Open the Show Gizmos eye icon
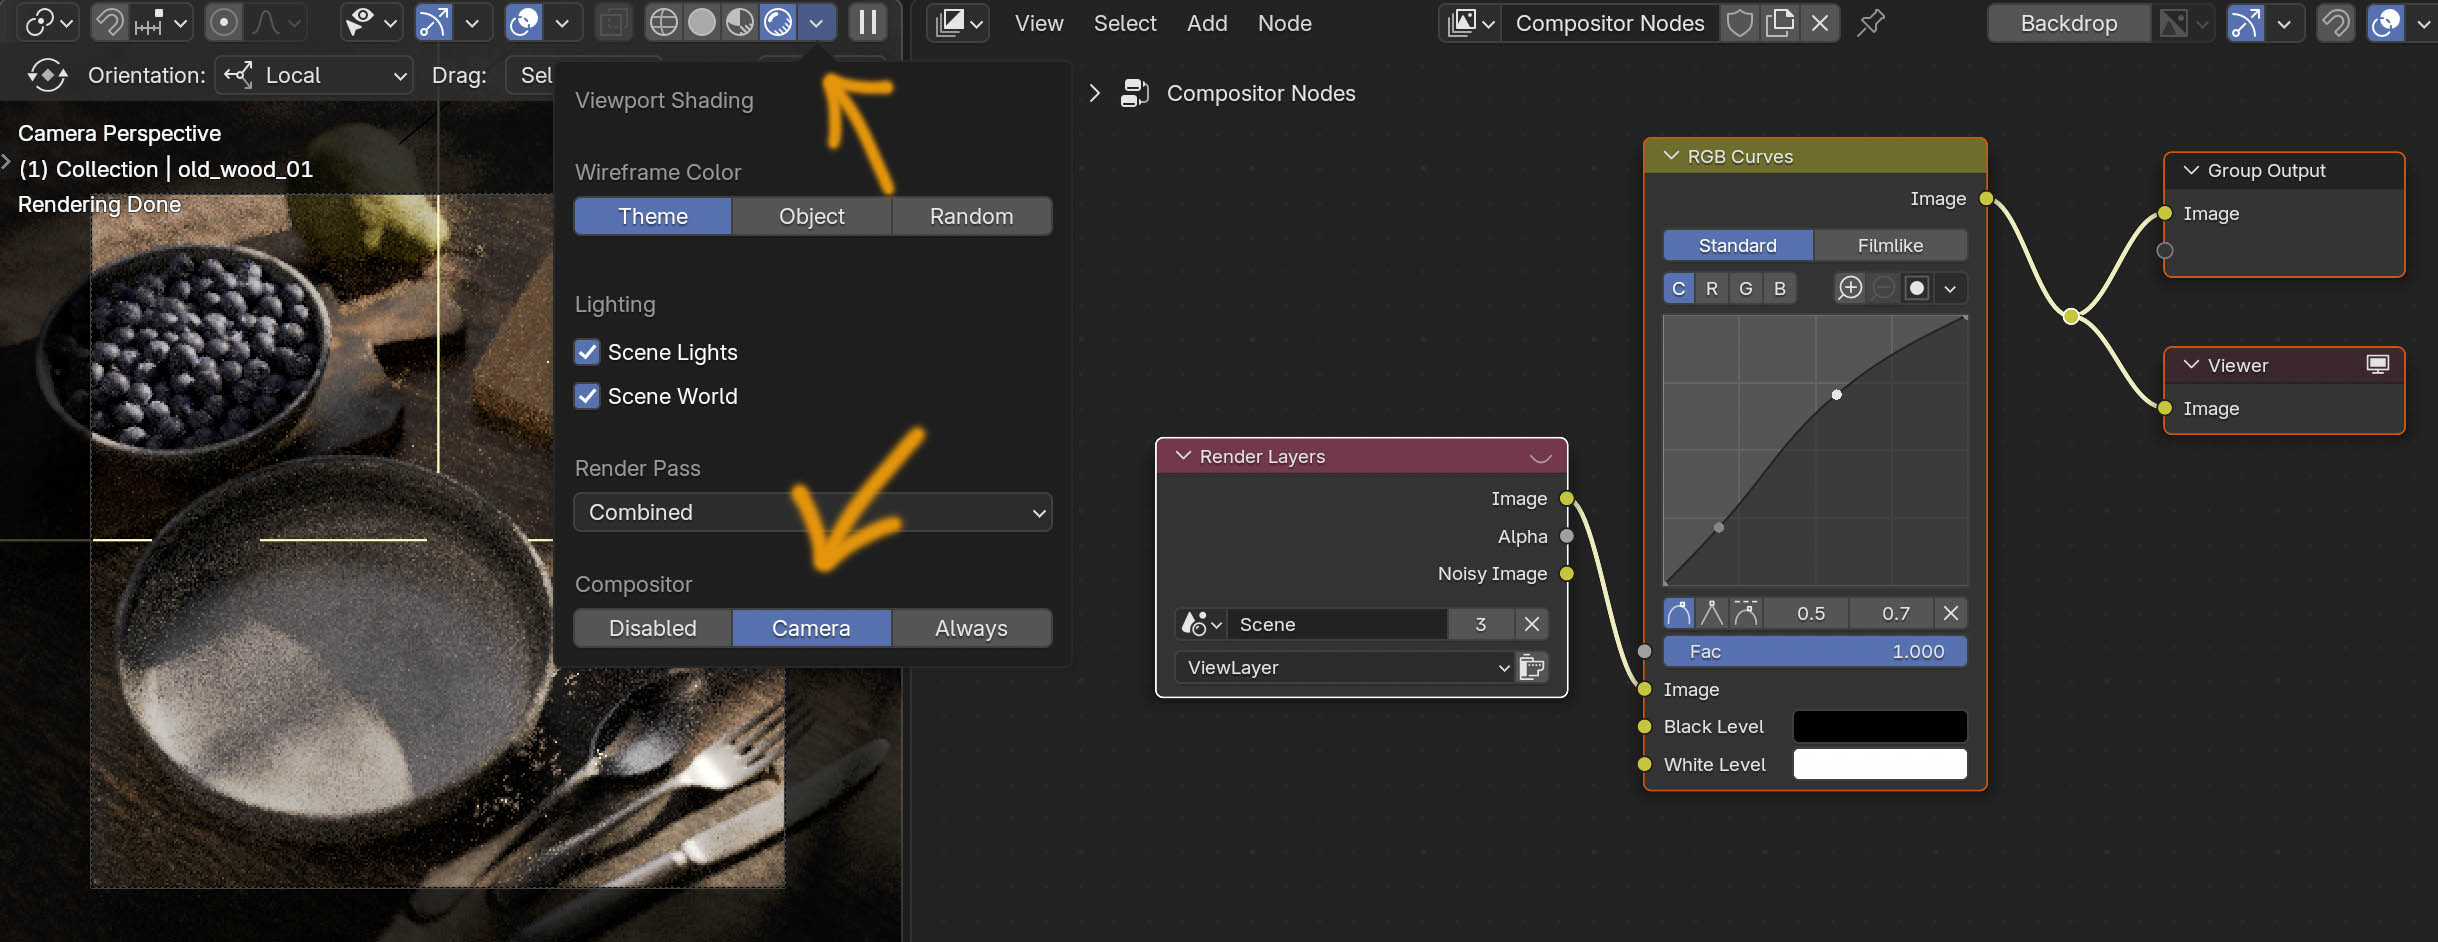2438x942 pixels. click(x=362, y=22)
